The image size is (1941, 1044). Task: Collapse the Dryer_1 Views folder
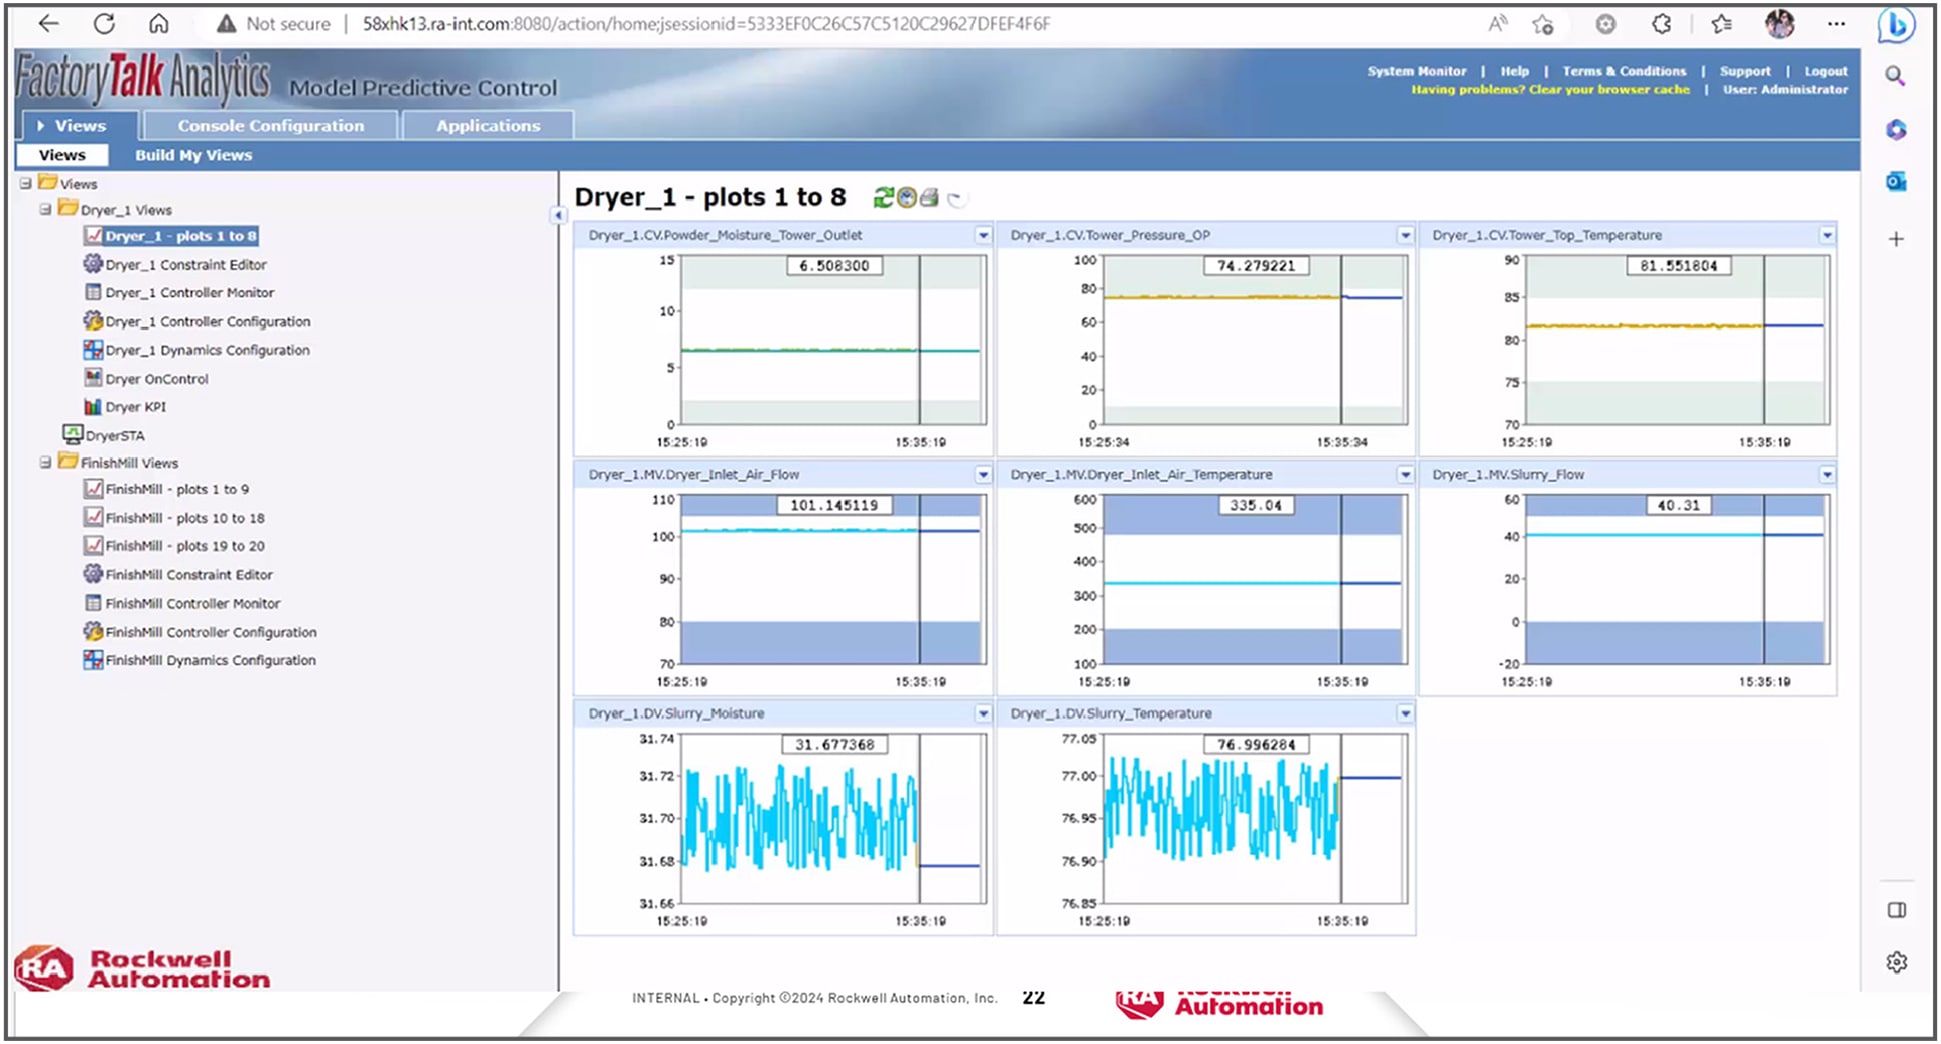click(x=45, y=210)
